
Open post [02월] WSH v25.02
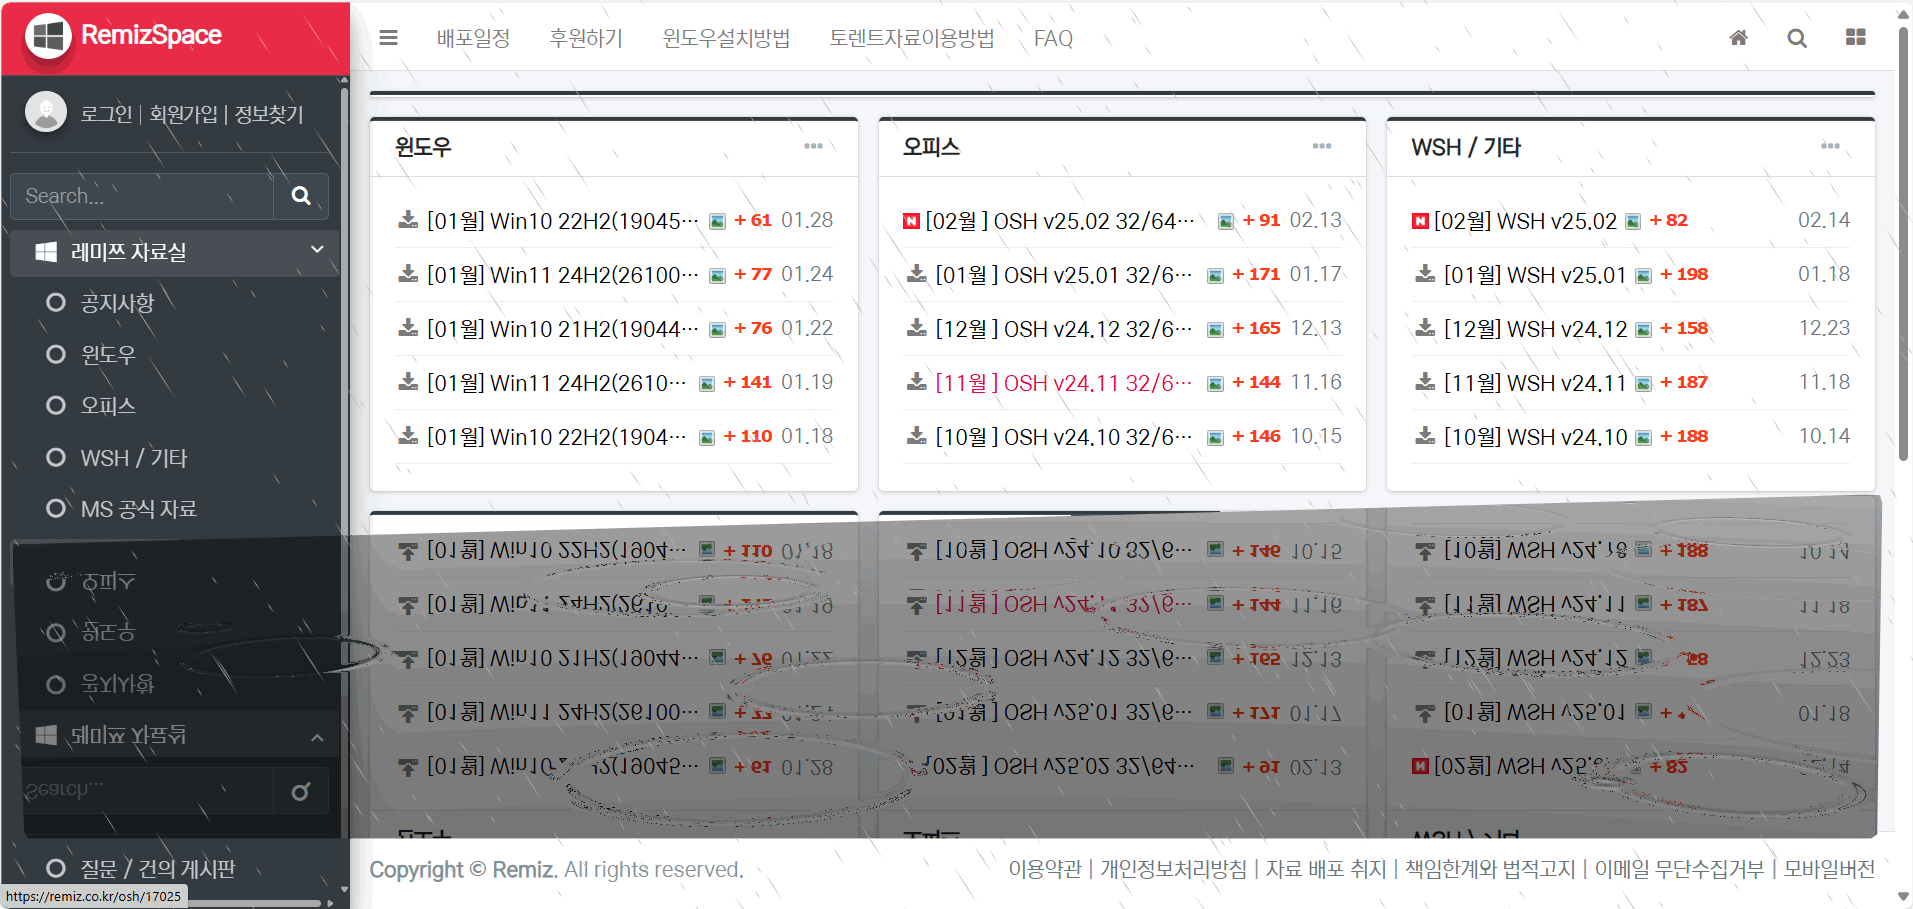tap(1525, 221)
